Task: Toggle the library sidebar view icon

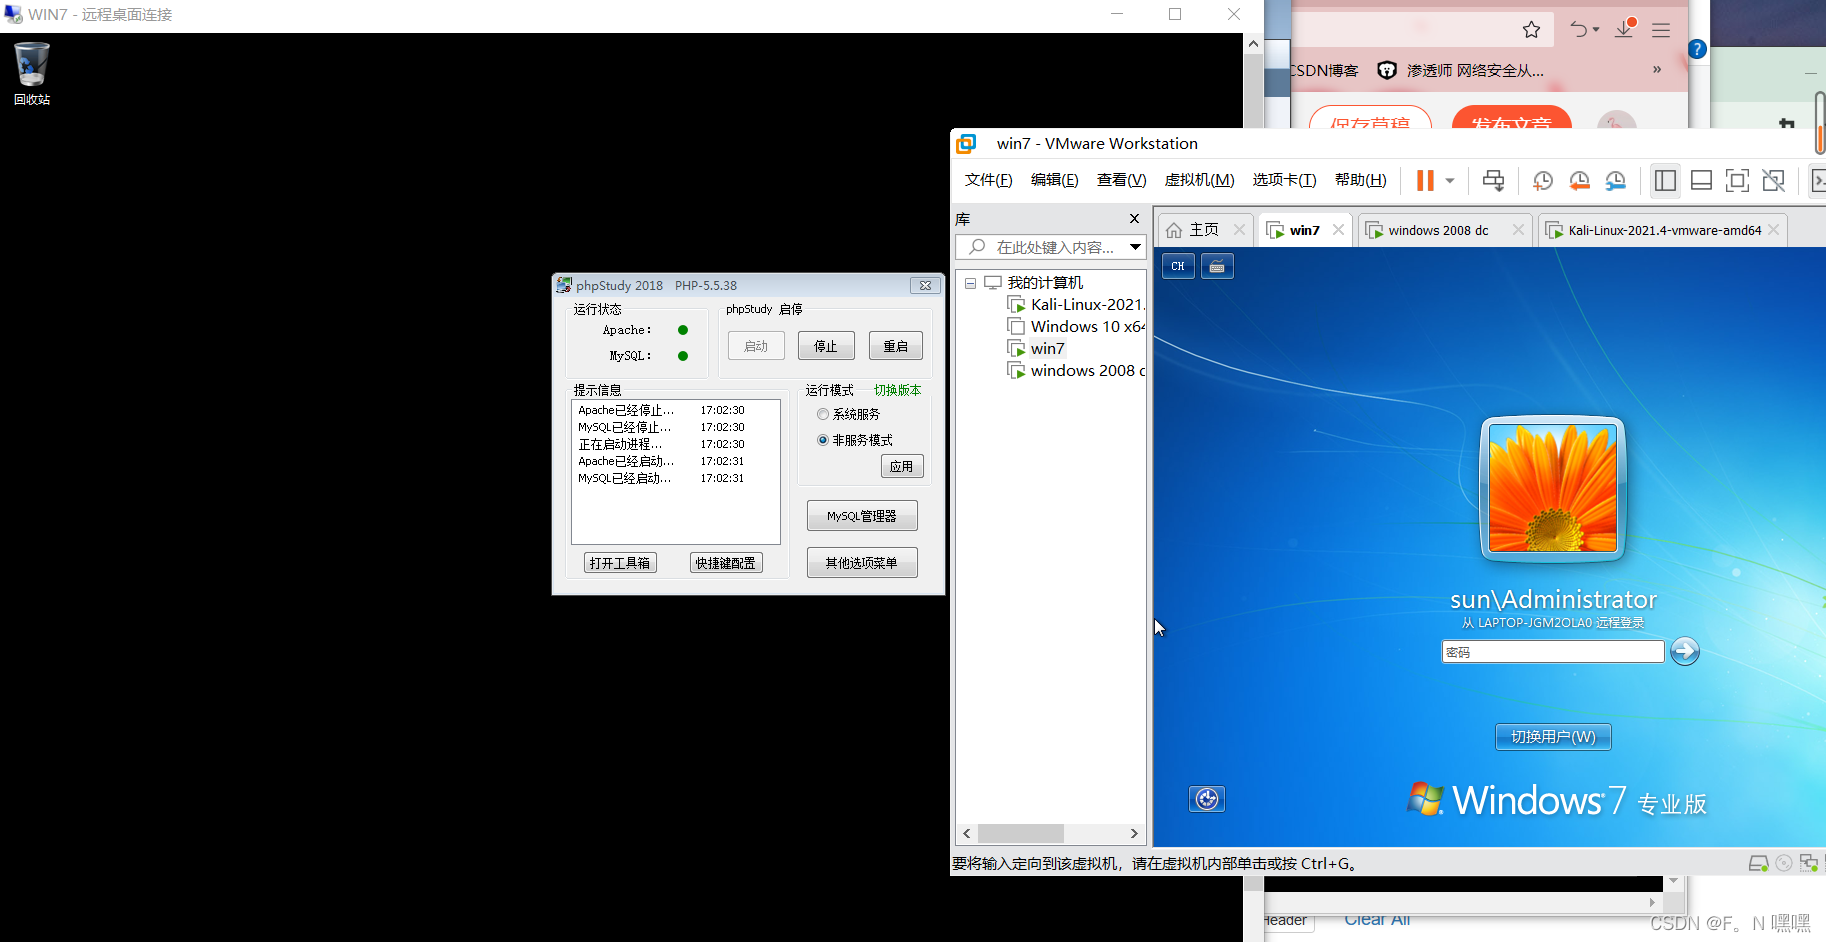Action: [1665, 180]
